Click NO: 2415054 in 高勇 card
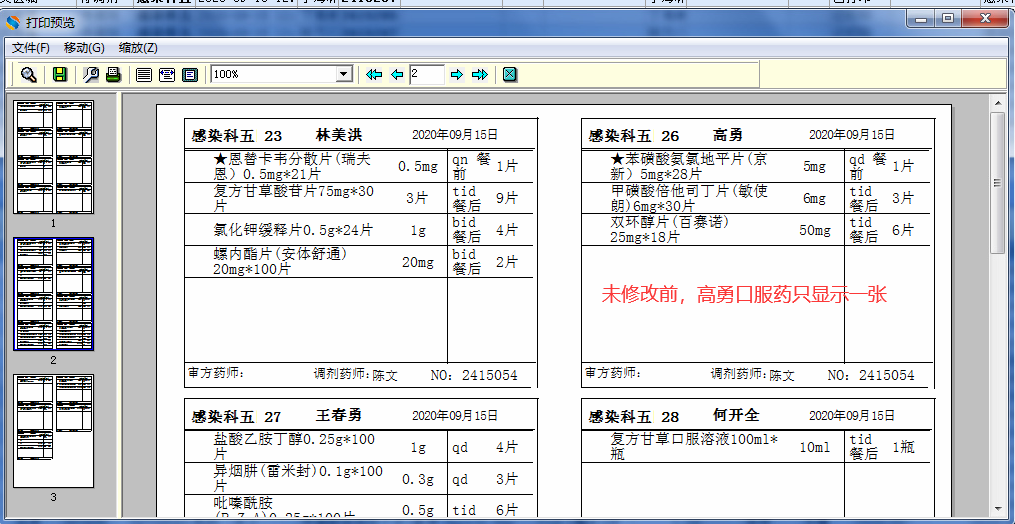 click(x=871, y=375)
